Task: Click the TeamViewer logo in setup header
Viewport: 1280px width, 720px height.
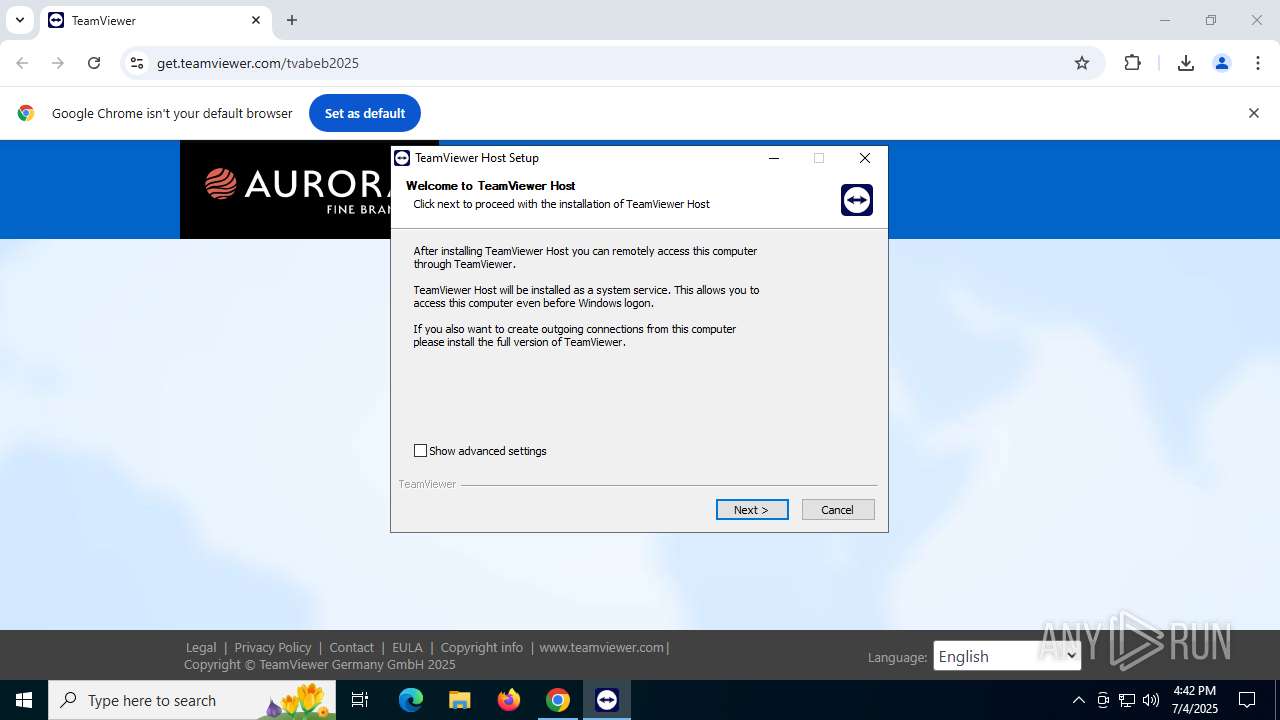Action: 857,200
